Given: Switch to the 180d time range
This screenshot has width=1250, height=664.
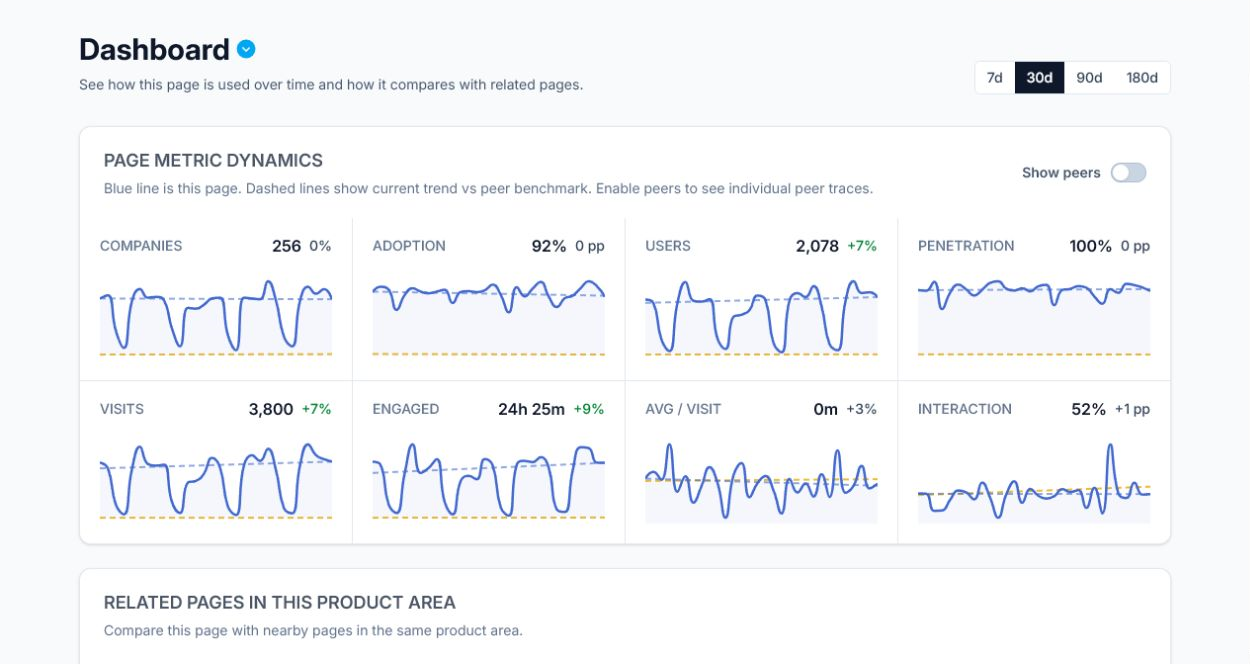Looking at the screenshot, I should [x=1142, y=78].
